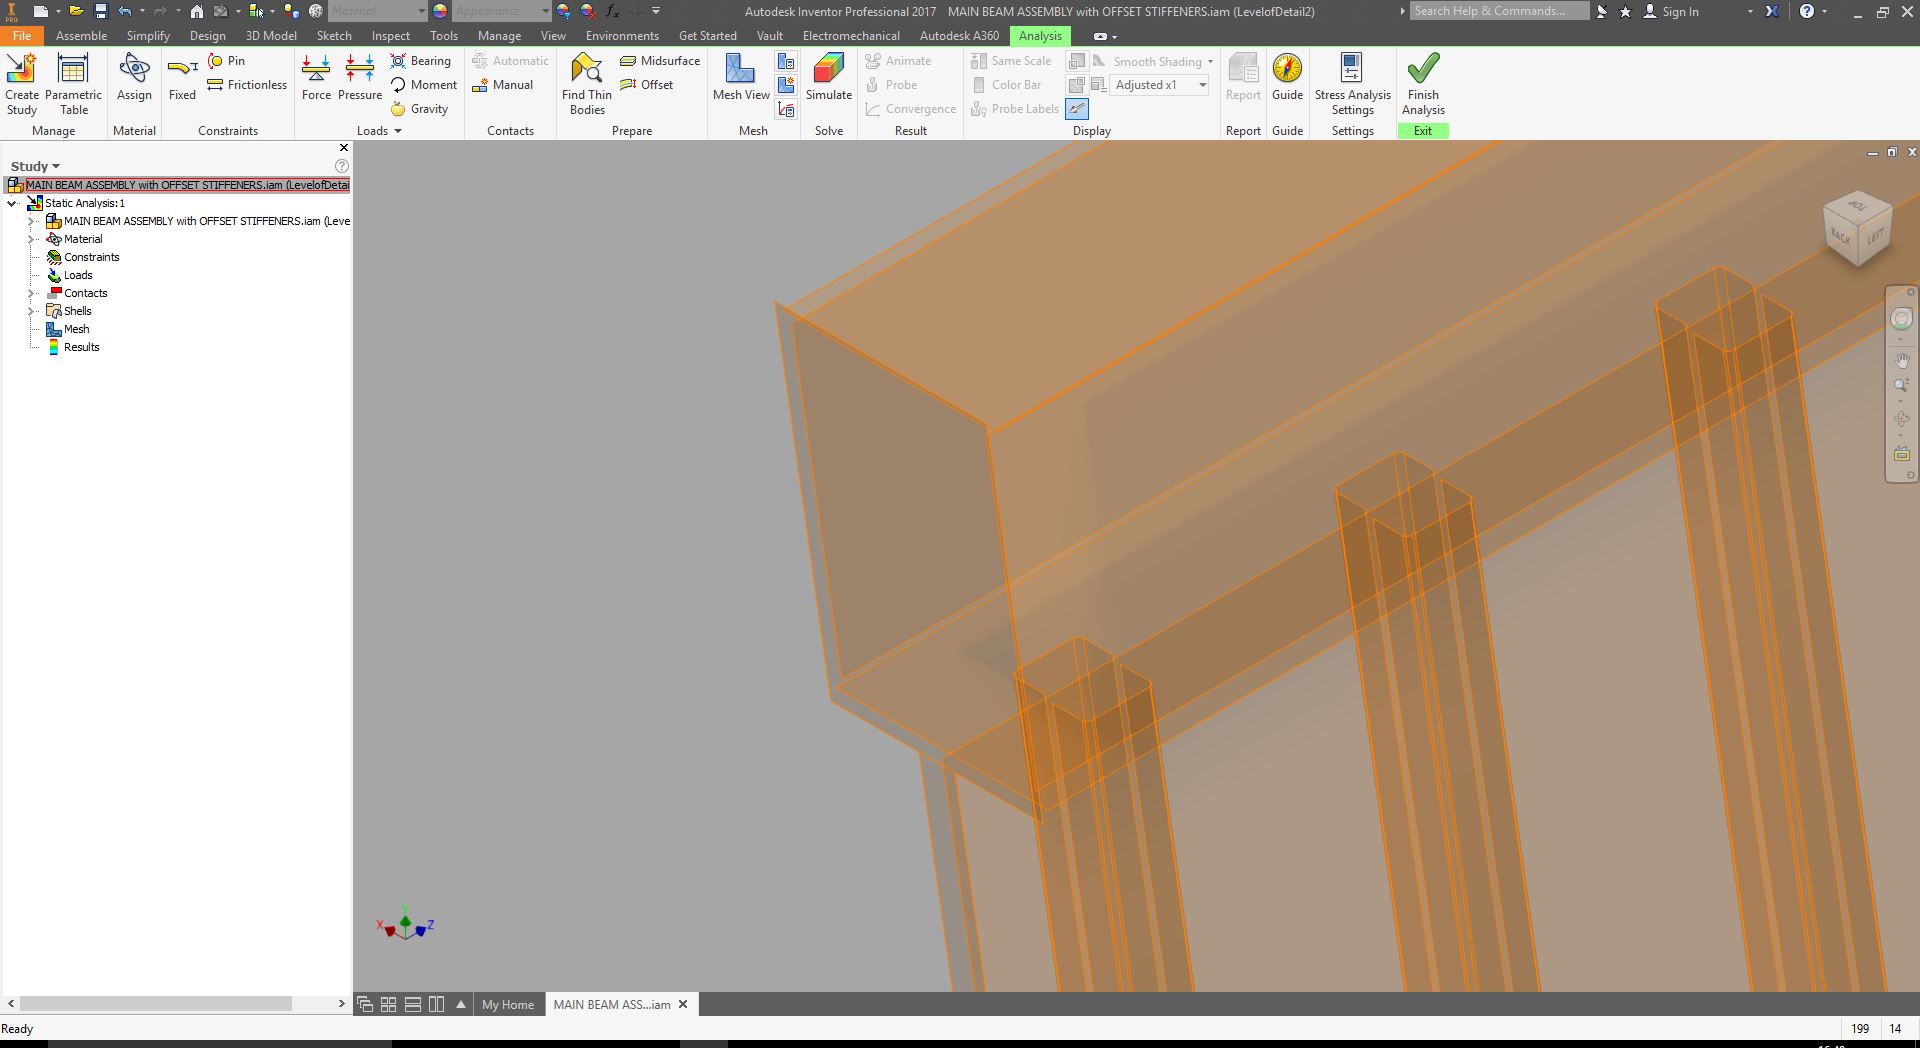Image resolution: width=1920 pixels, height=1048 pixels.
Task: Open Find Thin Bodies tool
Action: click(587, 84)
